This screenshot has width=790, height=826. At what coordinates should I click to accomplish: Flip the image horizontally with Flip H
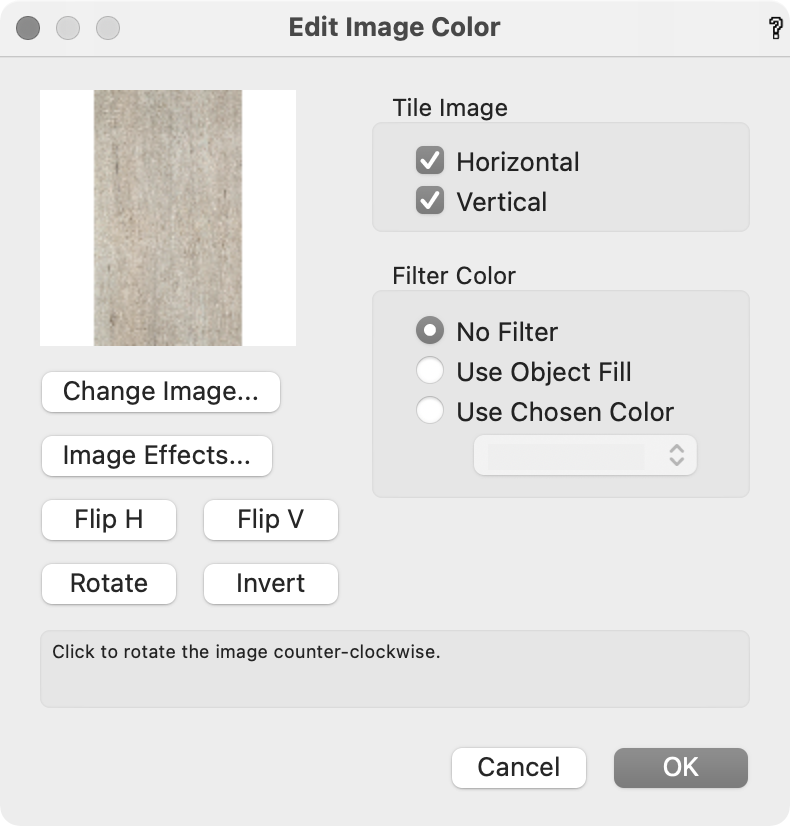[109, 520]
